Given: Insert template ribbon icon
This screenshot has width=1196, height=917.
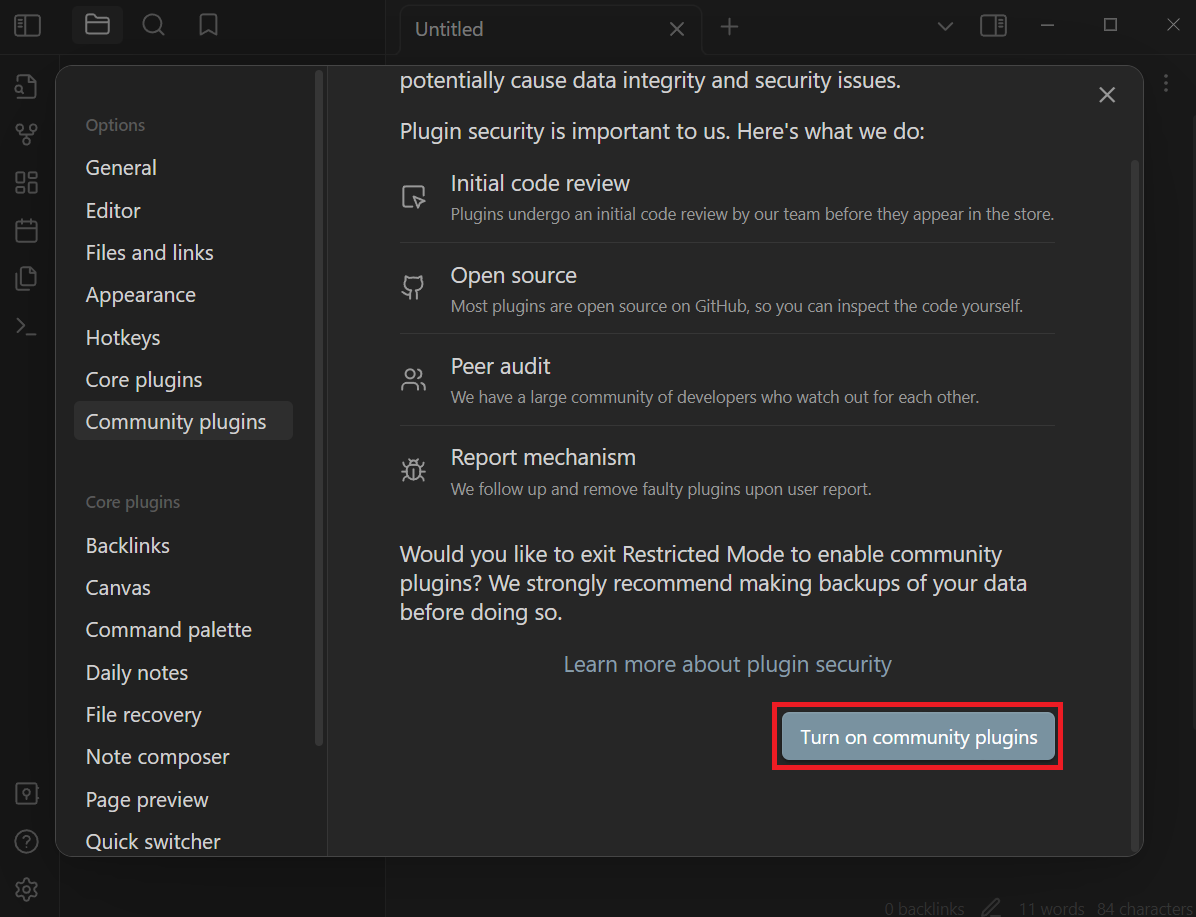Looking at the screenshot, I should 27,278.
